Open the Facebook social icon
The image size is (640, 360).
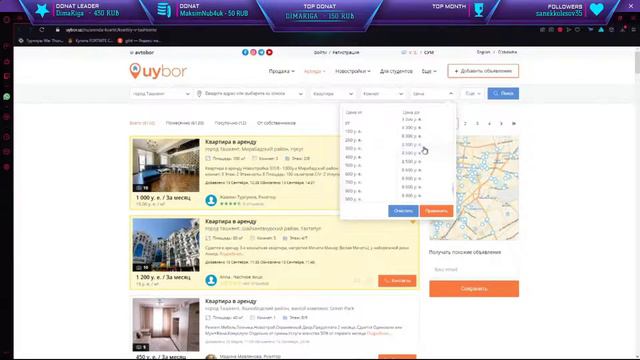245,52
